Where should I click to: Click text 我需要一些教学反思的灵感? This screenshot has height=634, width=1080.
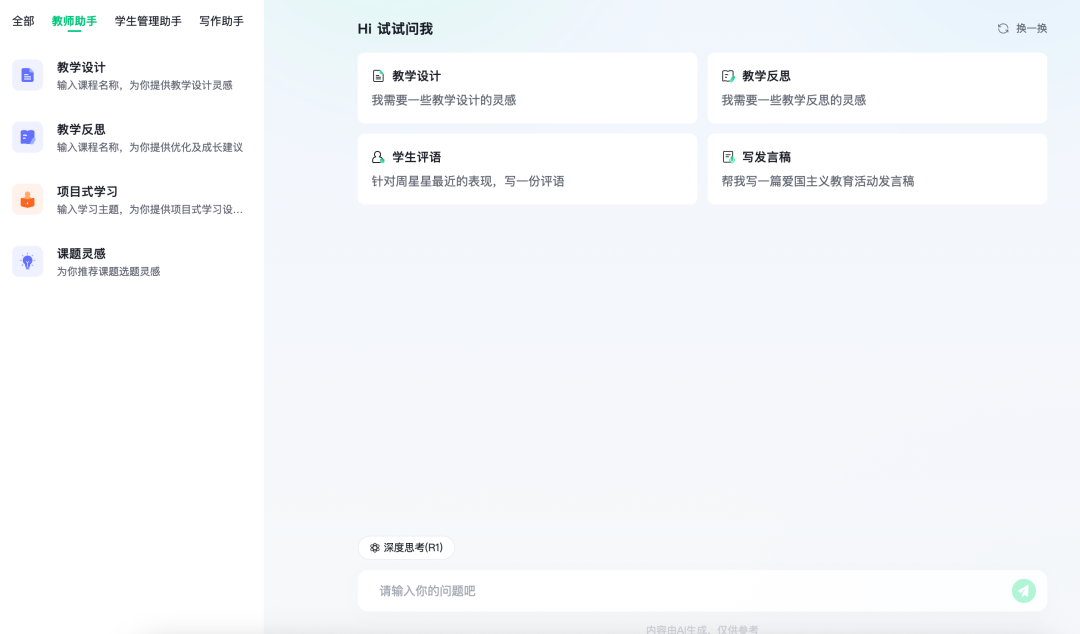coord(793,100)
